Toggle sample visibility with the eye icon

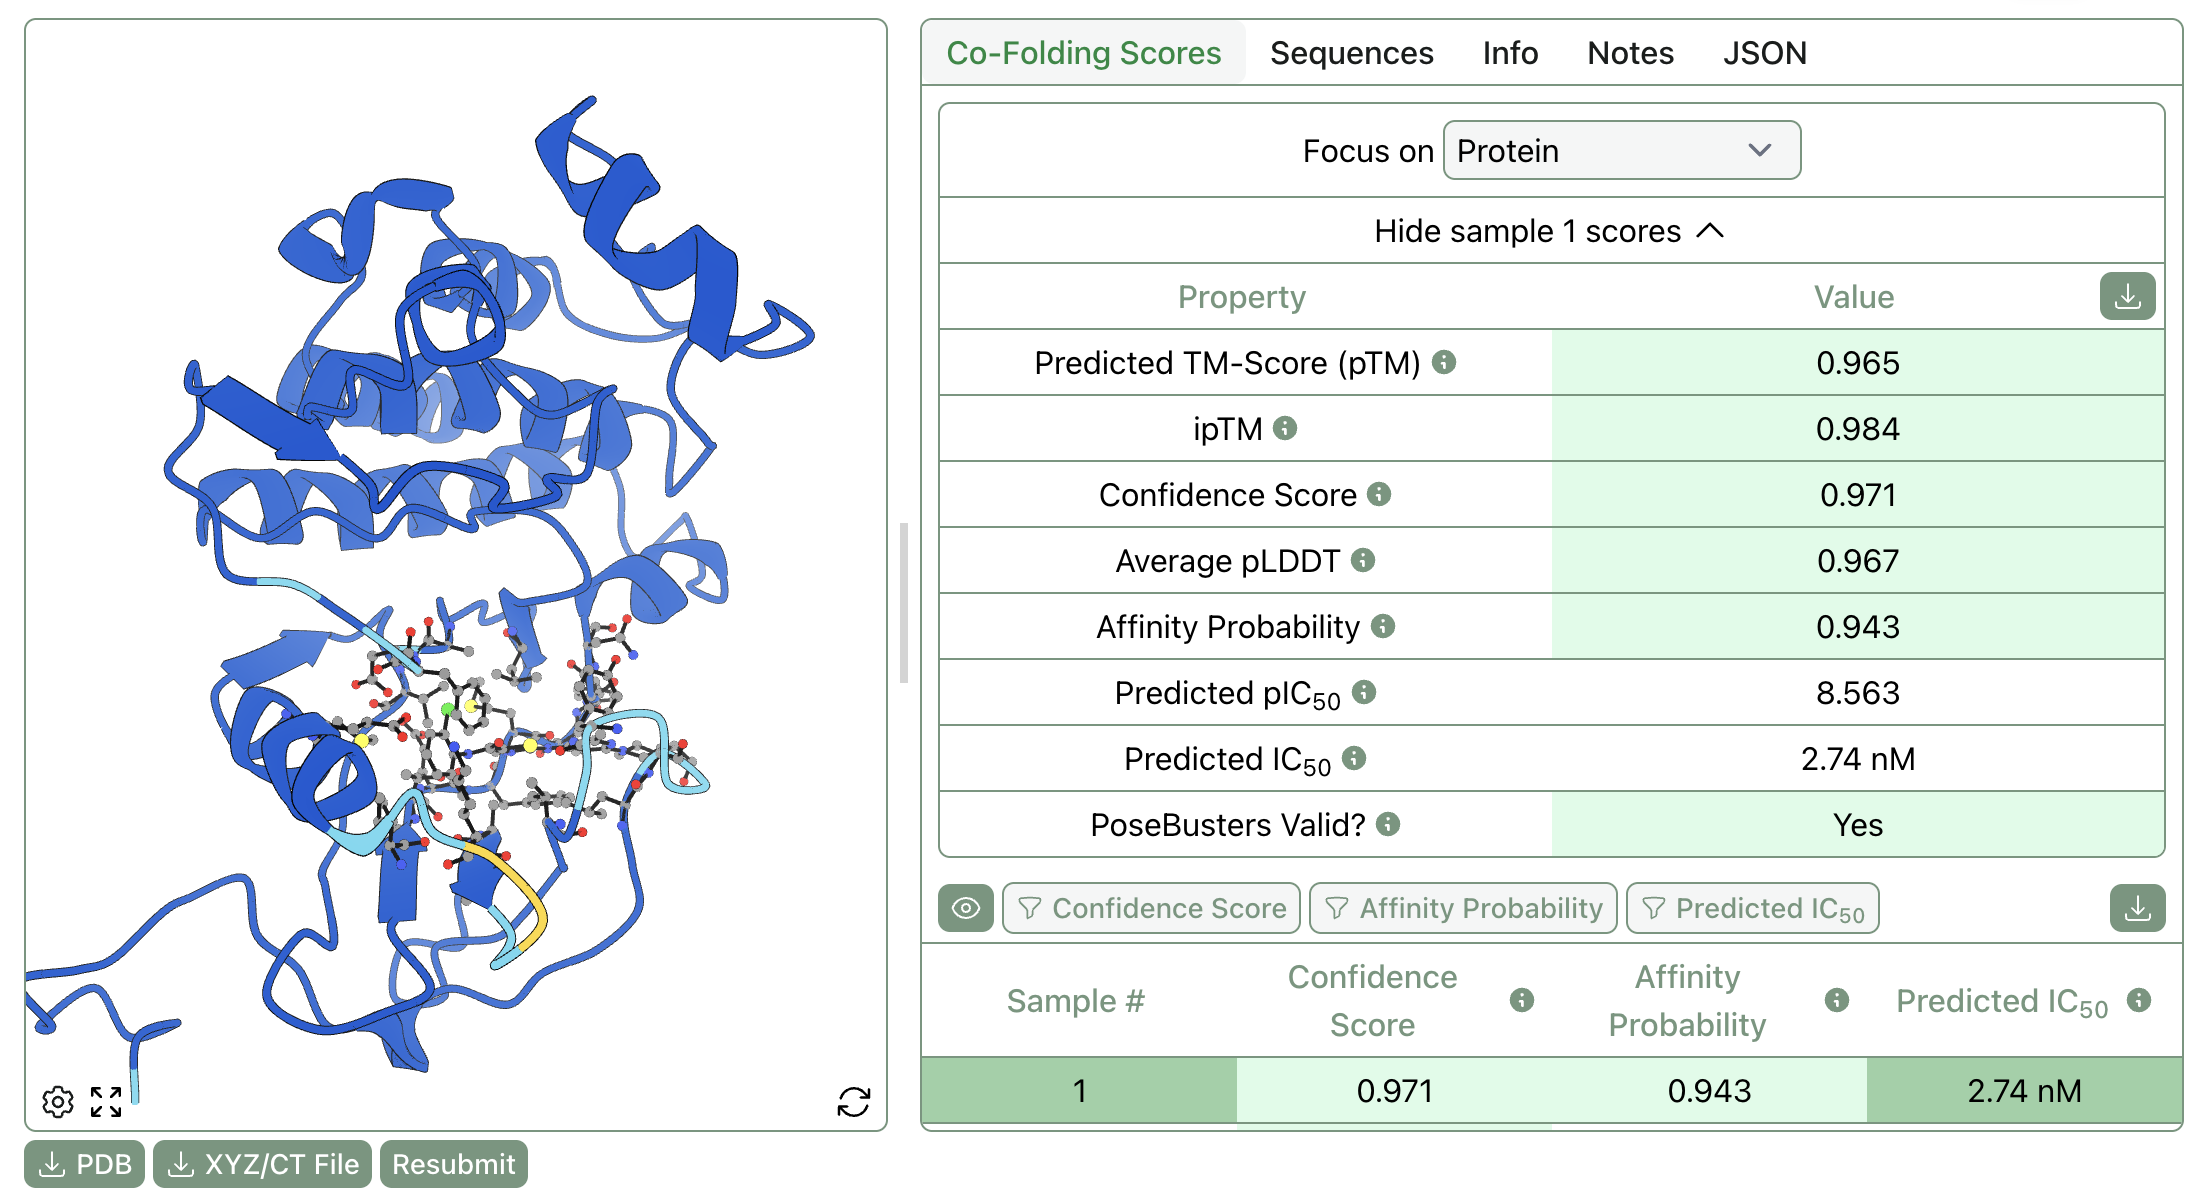point(965,908)
